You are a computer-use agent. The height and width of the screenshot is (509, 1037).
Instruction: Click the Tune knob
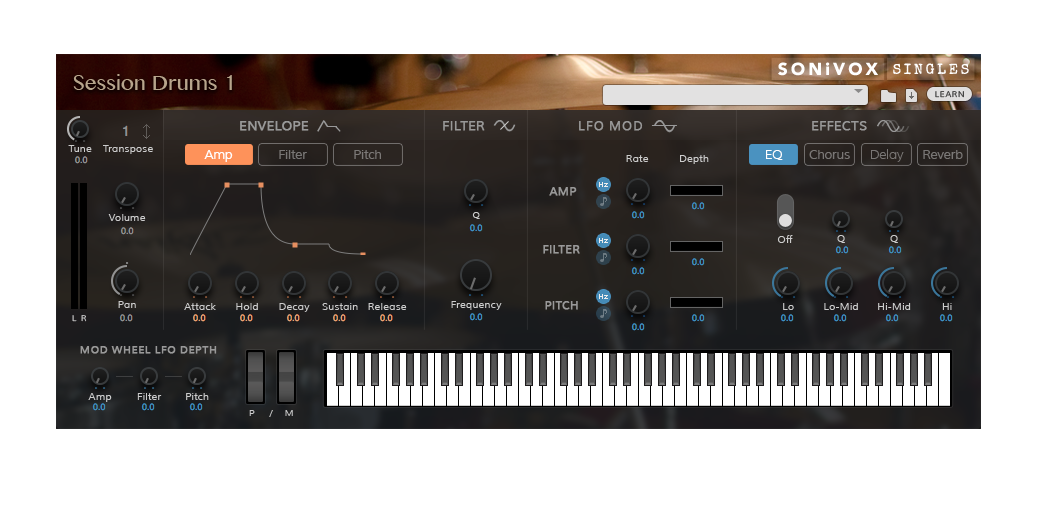coord(79,129)
